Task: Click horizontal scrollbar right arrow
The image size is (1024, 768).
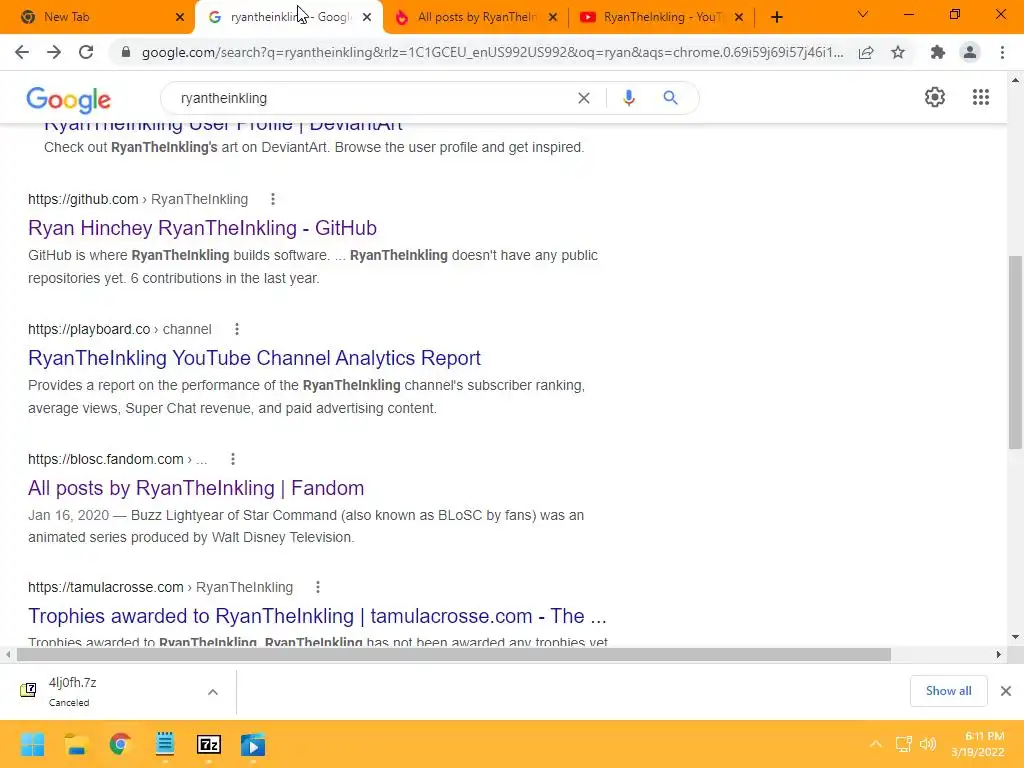Action: click(999, 654)
